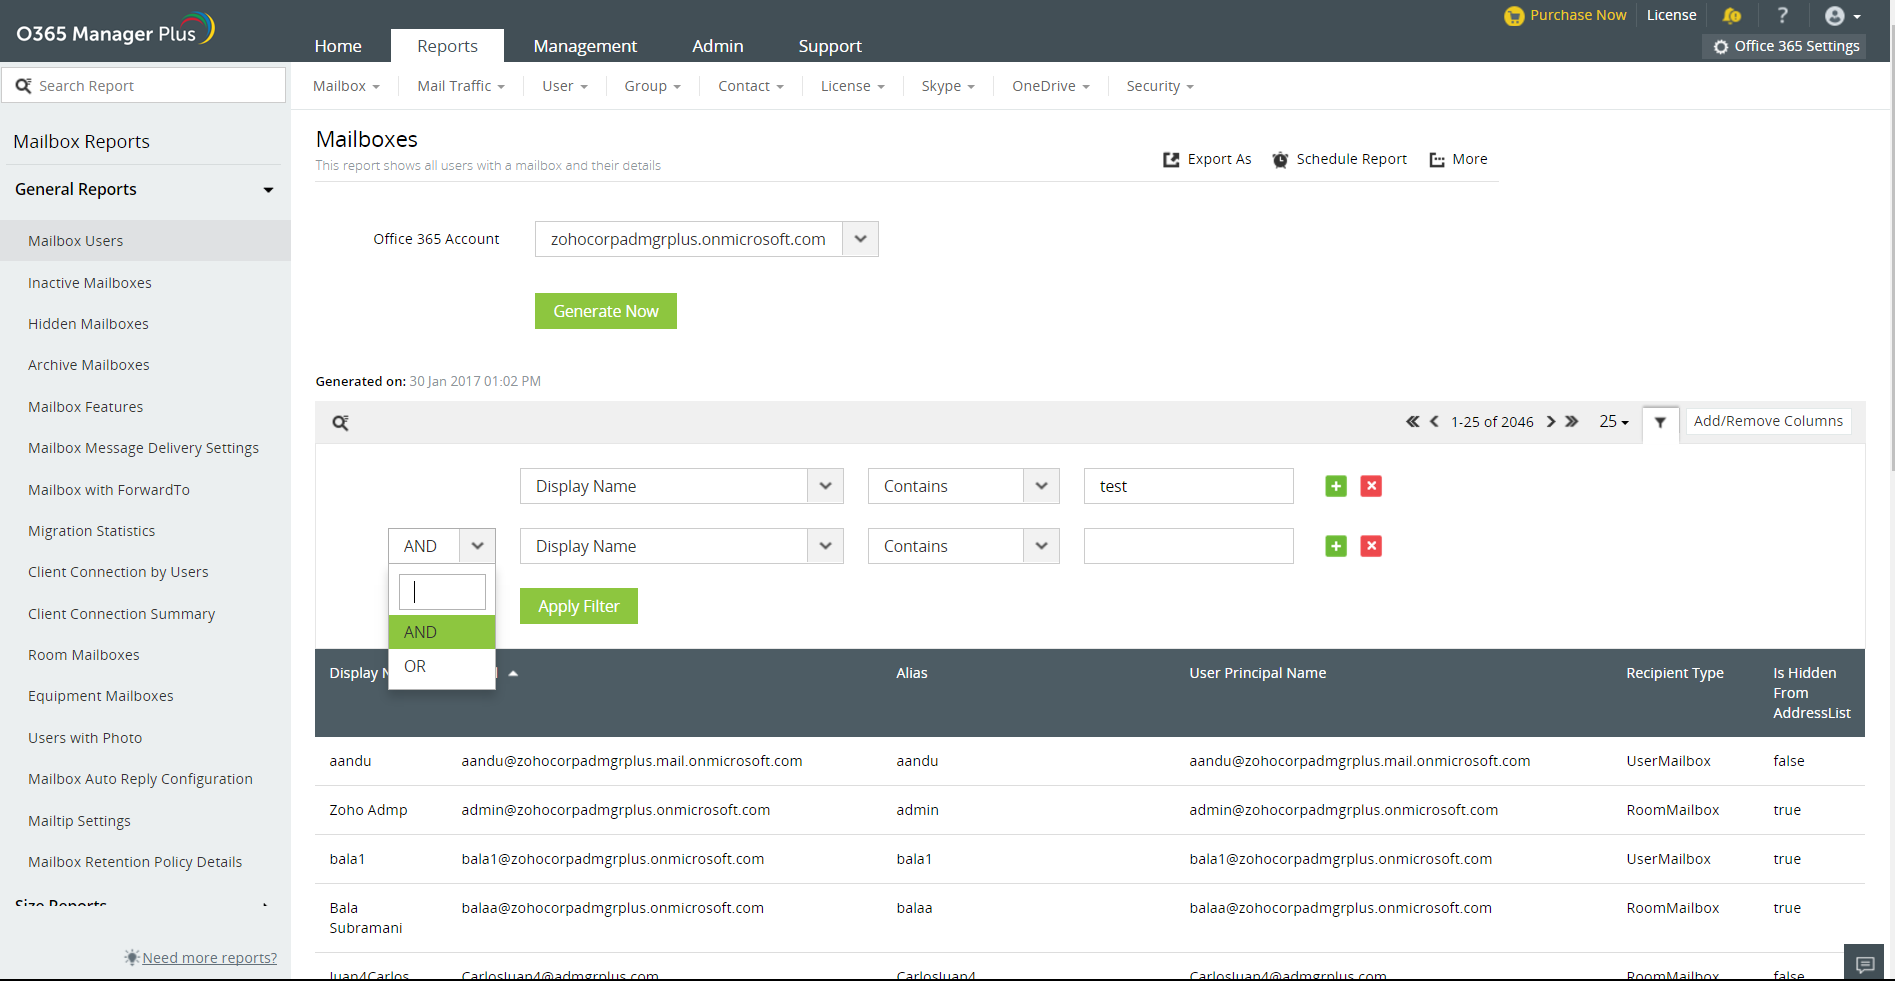Open the Mailtip Settings report

79,821
